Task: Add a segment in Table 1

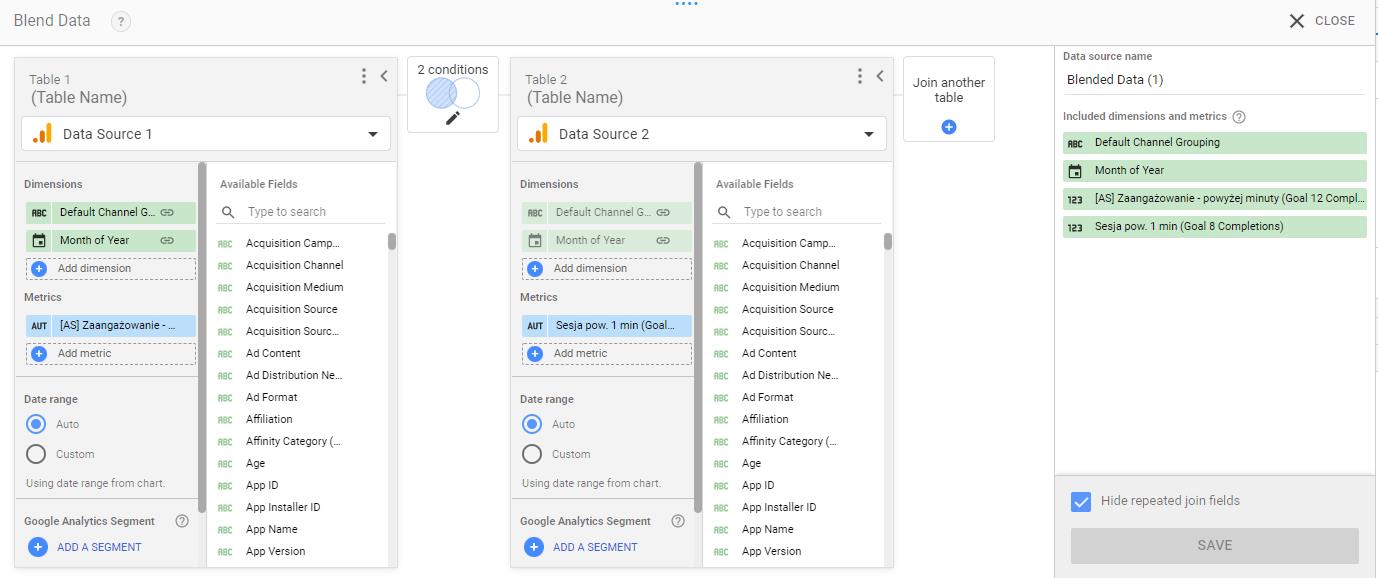Action: click(85, 547)
